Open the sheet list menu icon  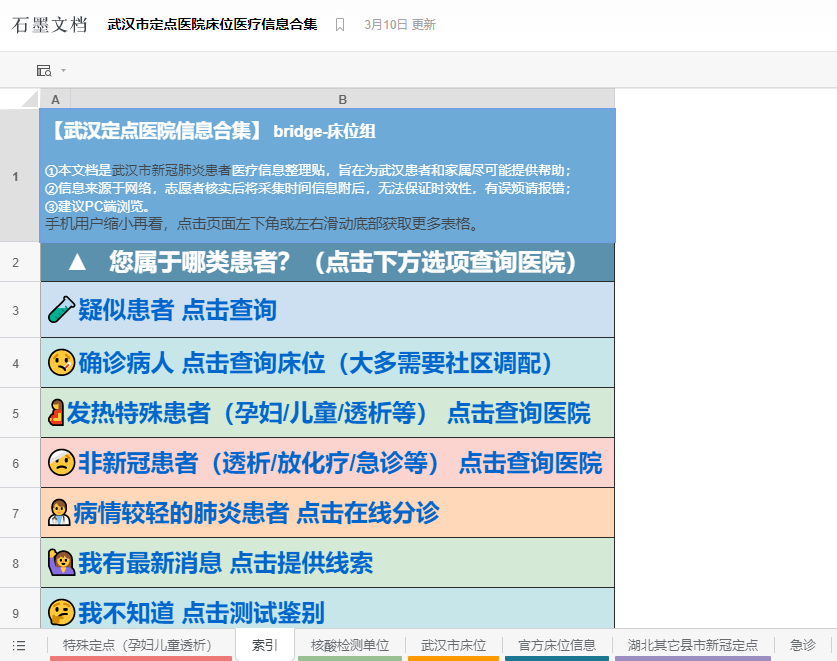coord(19,645)
